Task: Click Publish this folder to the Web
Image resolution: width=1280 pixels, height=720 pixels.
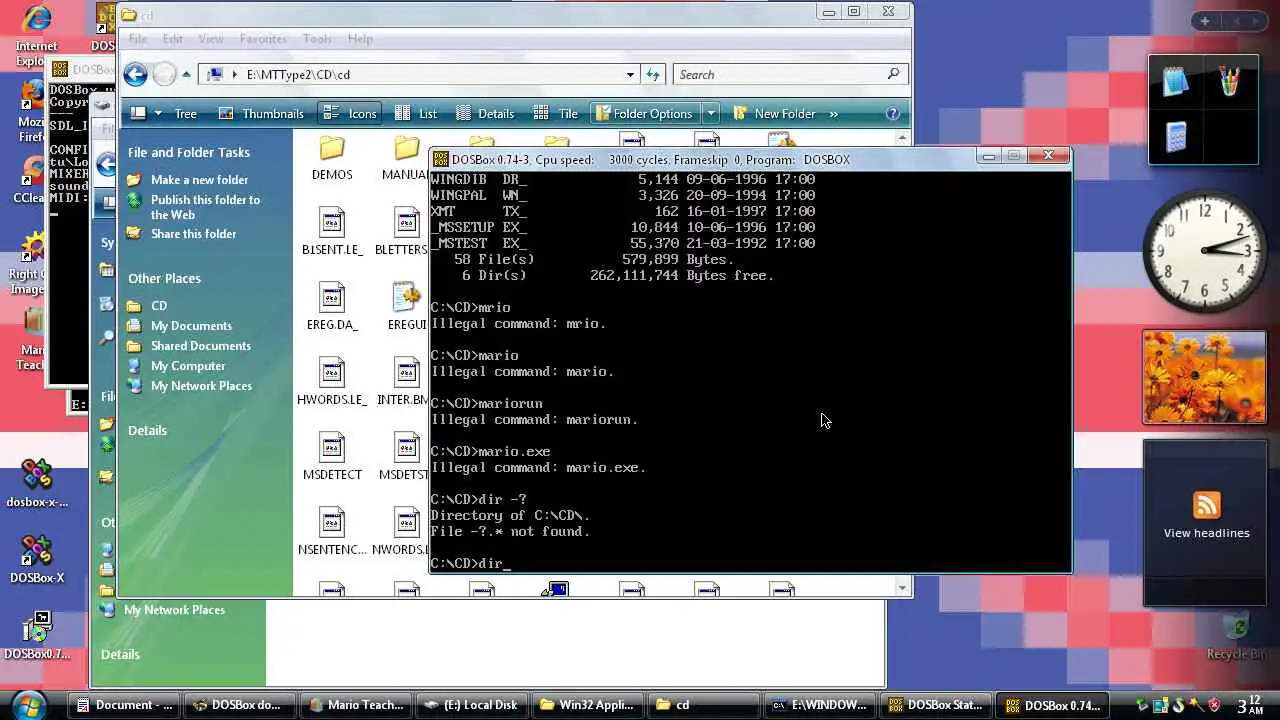Action: point(205,207)
